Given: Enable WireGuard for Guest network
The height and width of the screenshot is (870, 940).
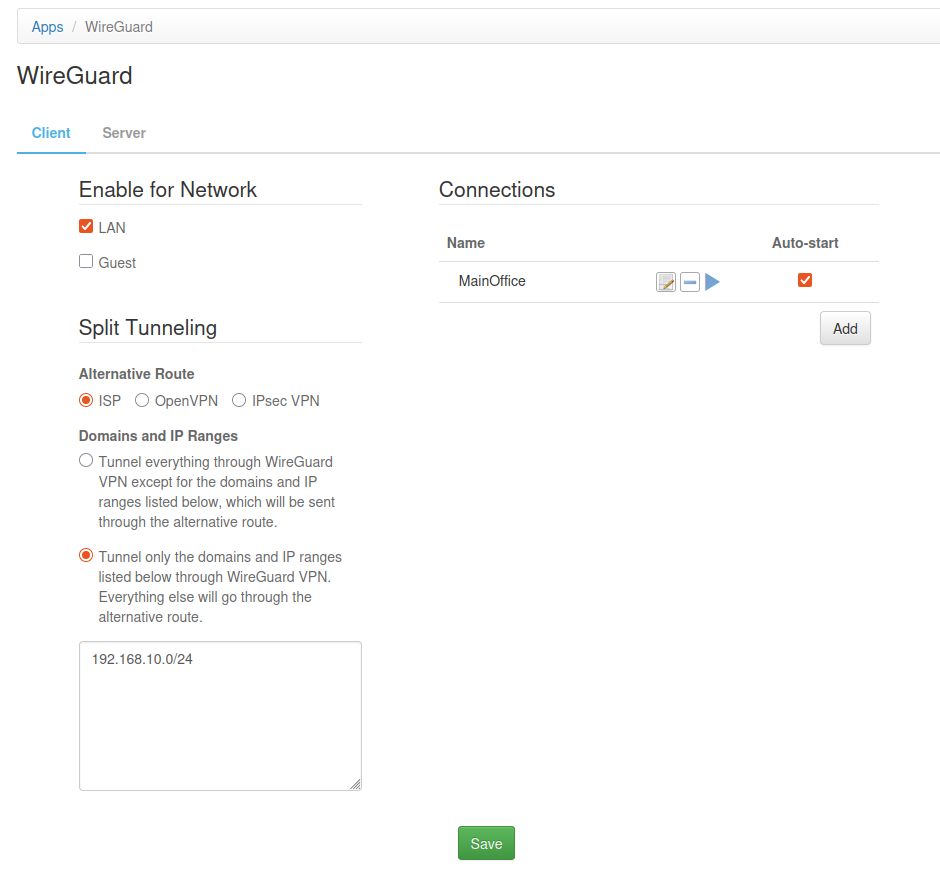Looking at the screenshot, I should [x=86, y=261].
